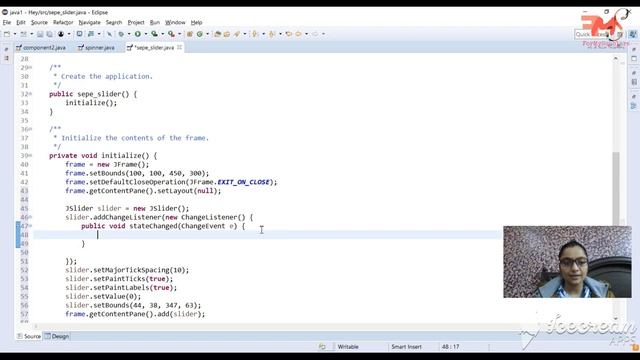This screenshot has width=640, height=360.
Task: Click the slider.setPaintLabels(true) line
Action: (x=121, y=288)
